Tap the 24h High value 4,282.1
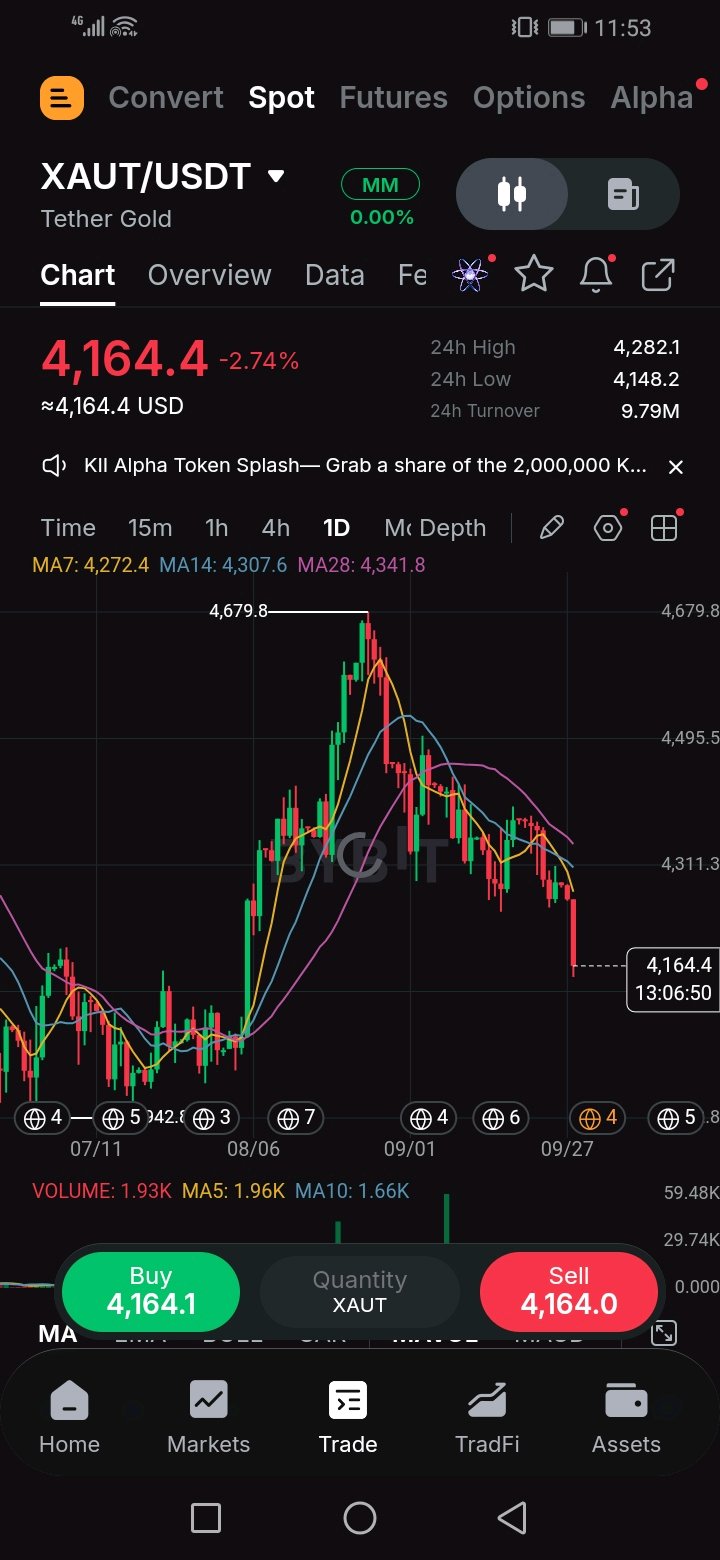 pos(646,347)
